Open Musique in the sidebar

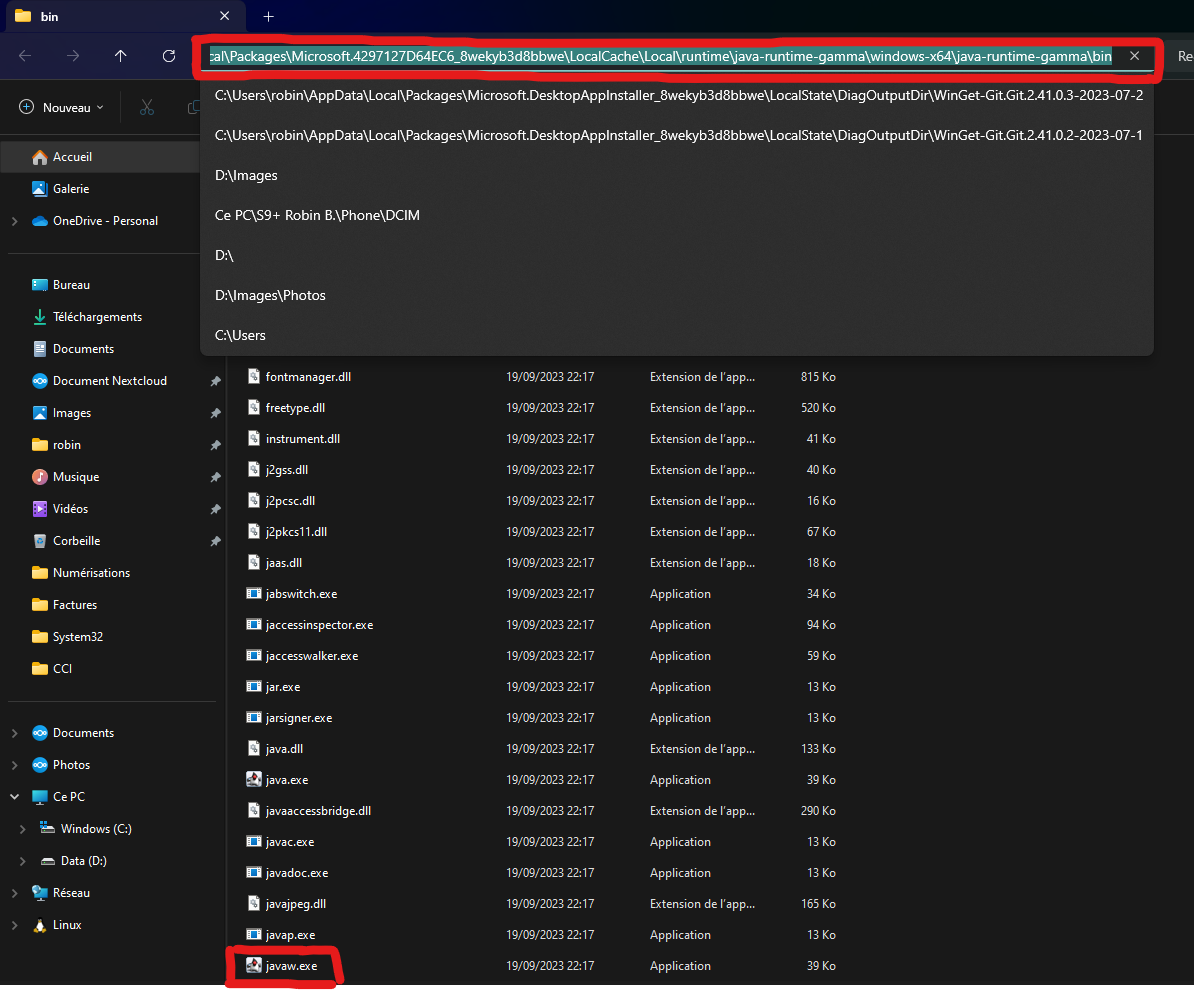coord(75,477)
